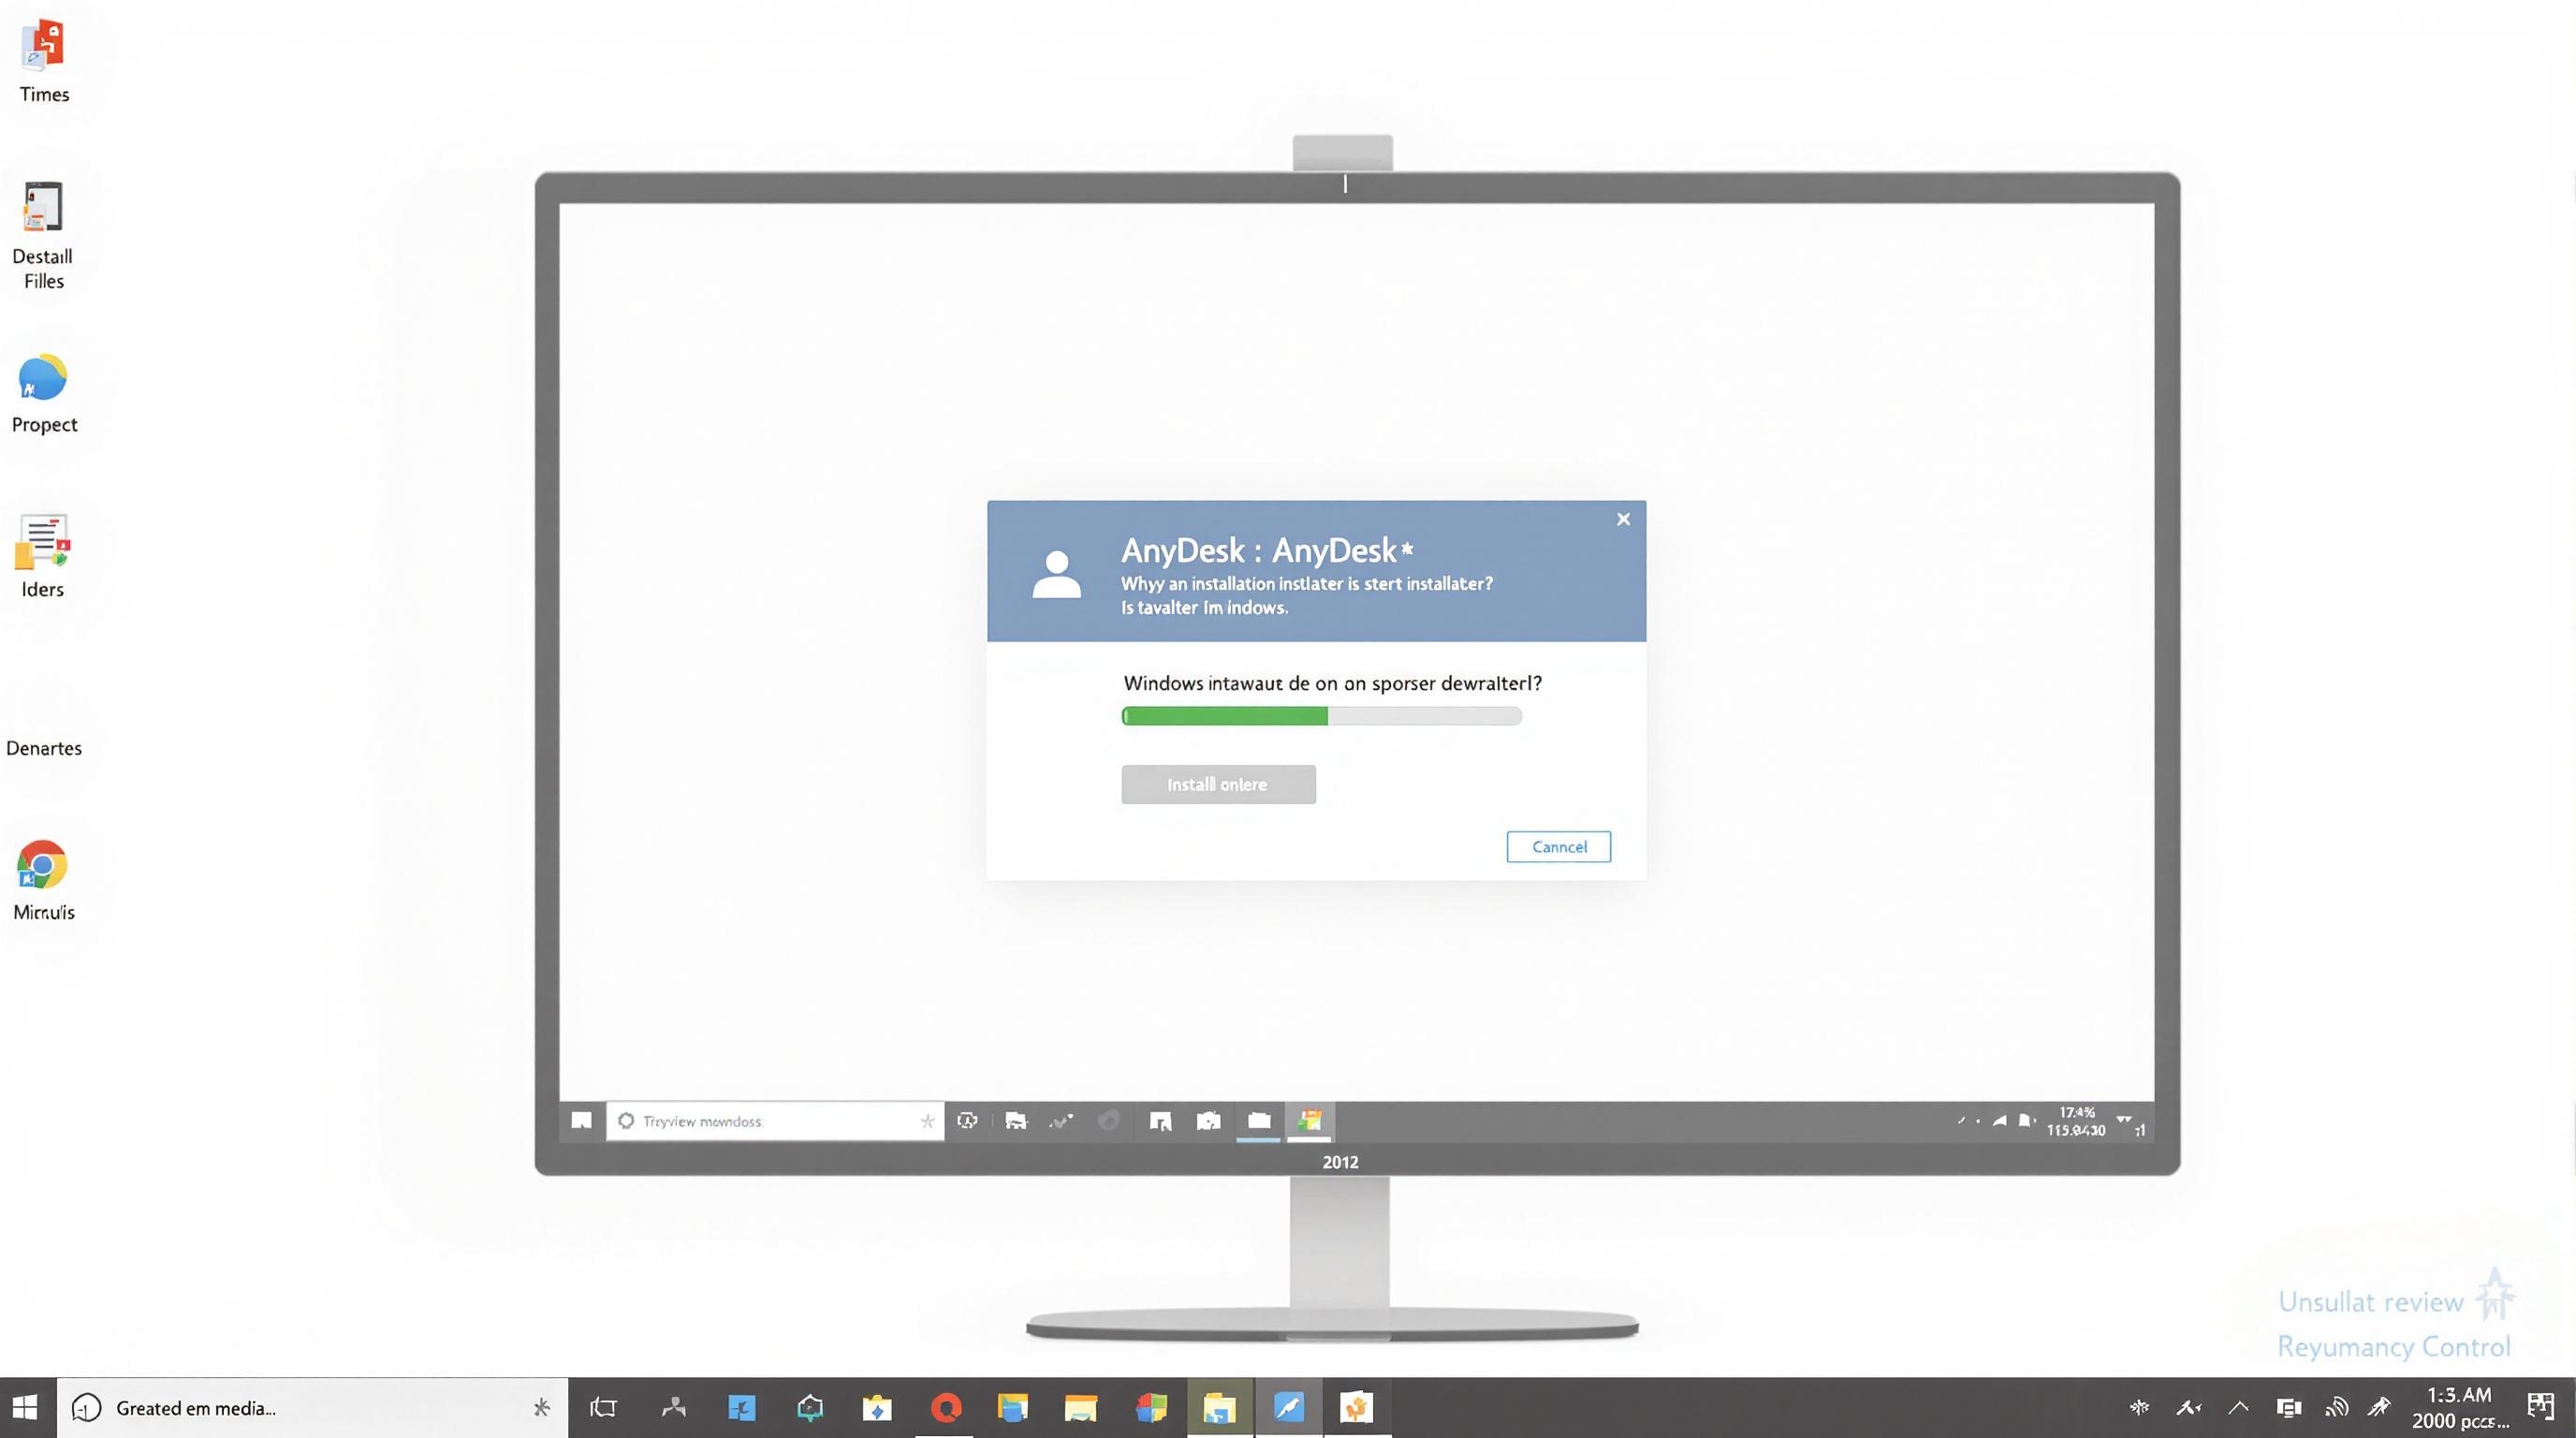Open the teal chat bubble app in taskbar
Image resolution: width=2576 pixels, height=1438 pixels.
[810, 1408]
